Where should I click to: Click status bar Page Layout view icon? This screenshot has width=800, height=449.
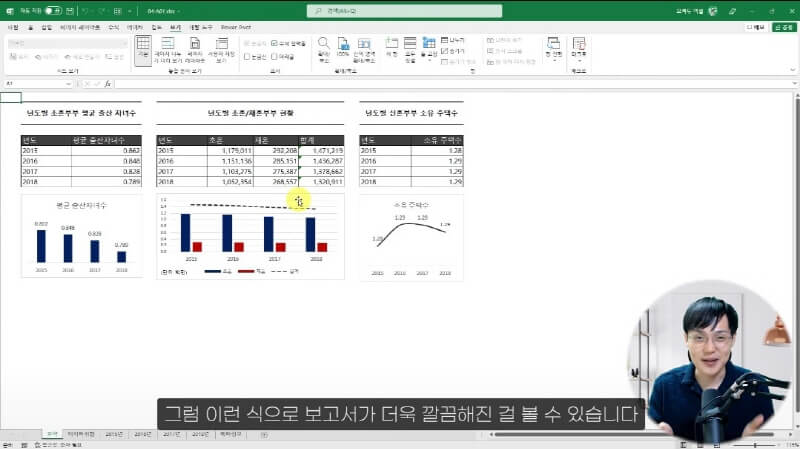click(700, 445)
